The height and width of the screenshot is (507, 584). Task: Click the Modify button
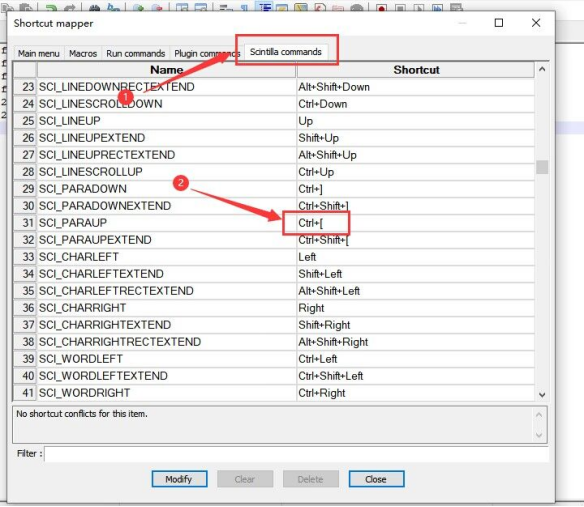[179, 479]
